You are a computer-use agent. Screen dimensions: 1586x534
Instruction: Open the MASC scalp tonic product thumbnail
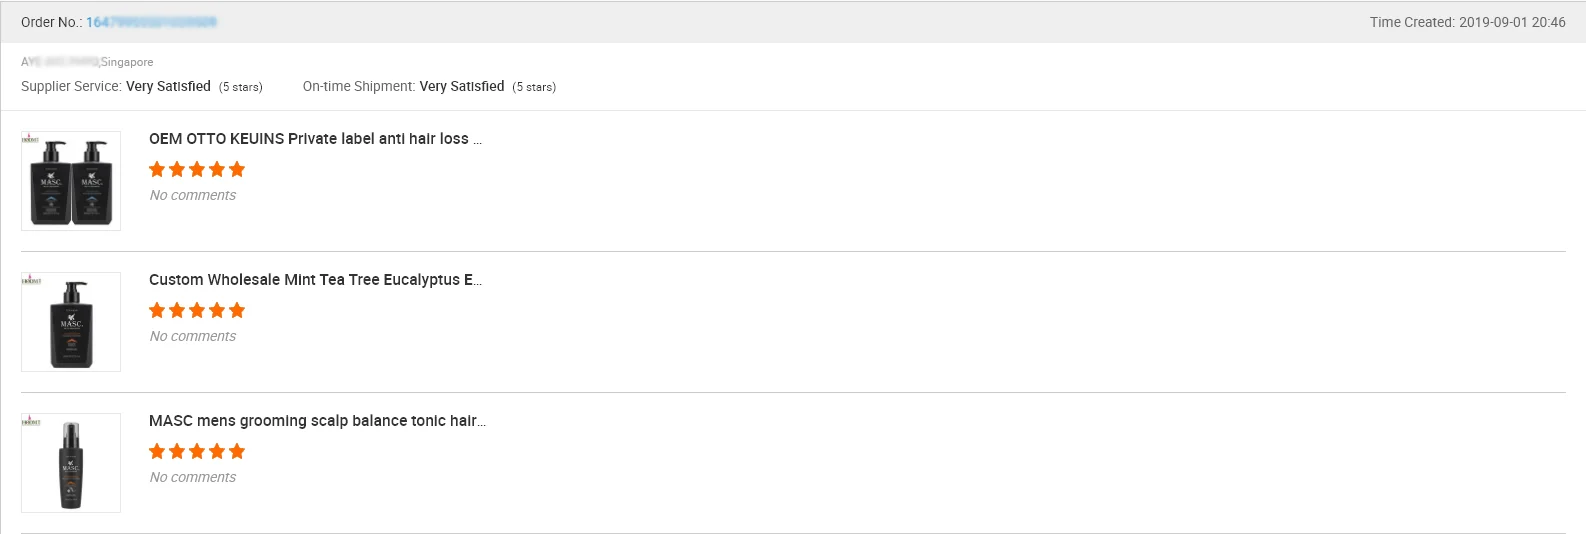[x=71, y=463]
